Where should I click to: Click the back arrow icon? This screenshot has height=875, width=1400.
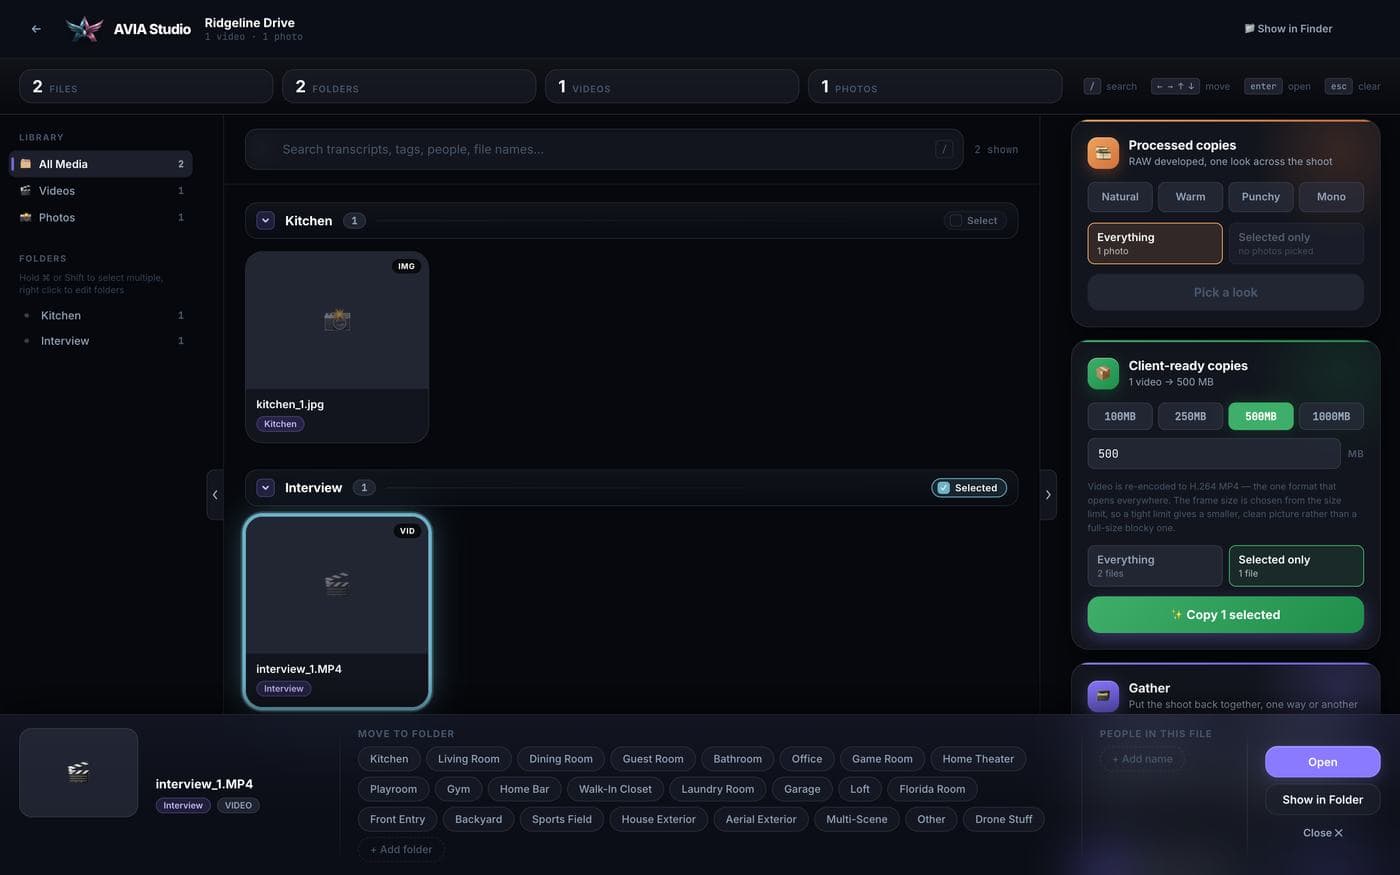(36, 29)
